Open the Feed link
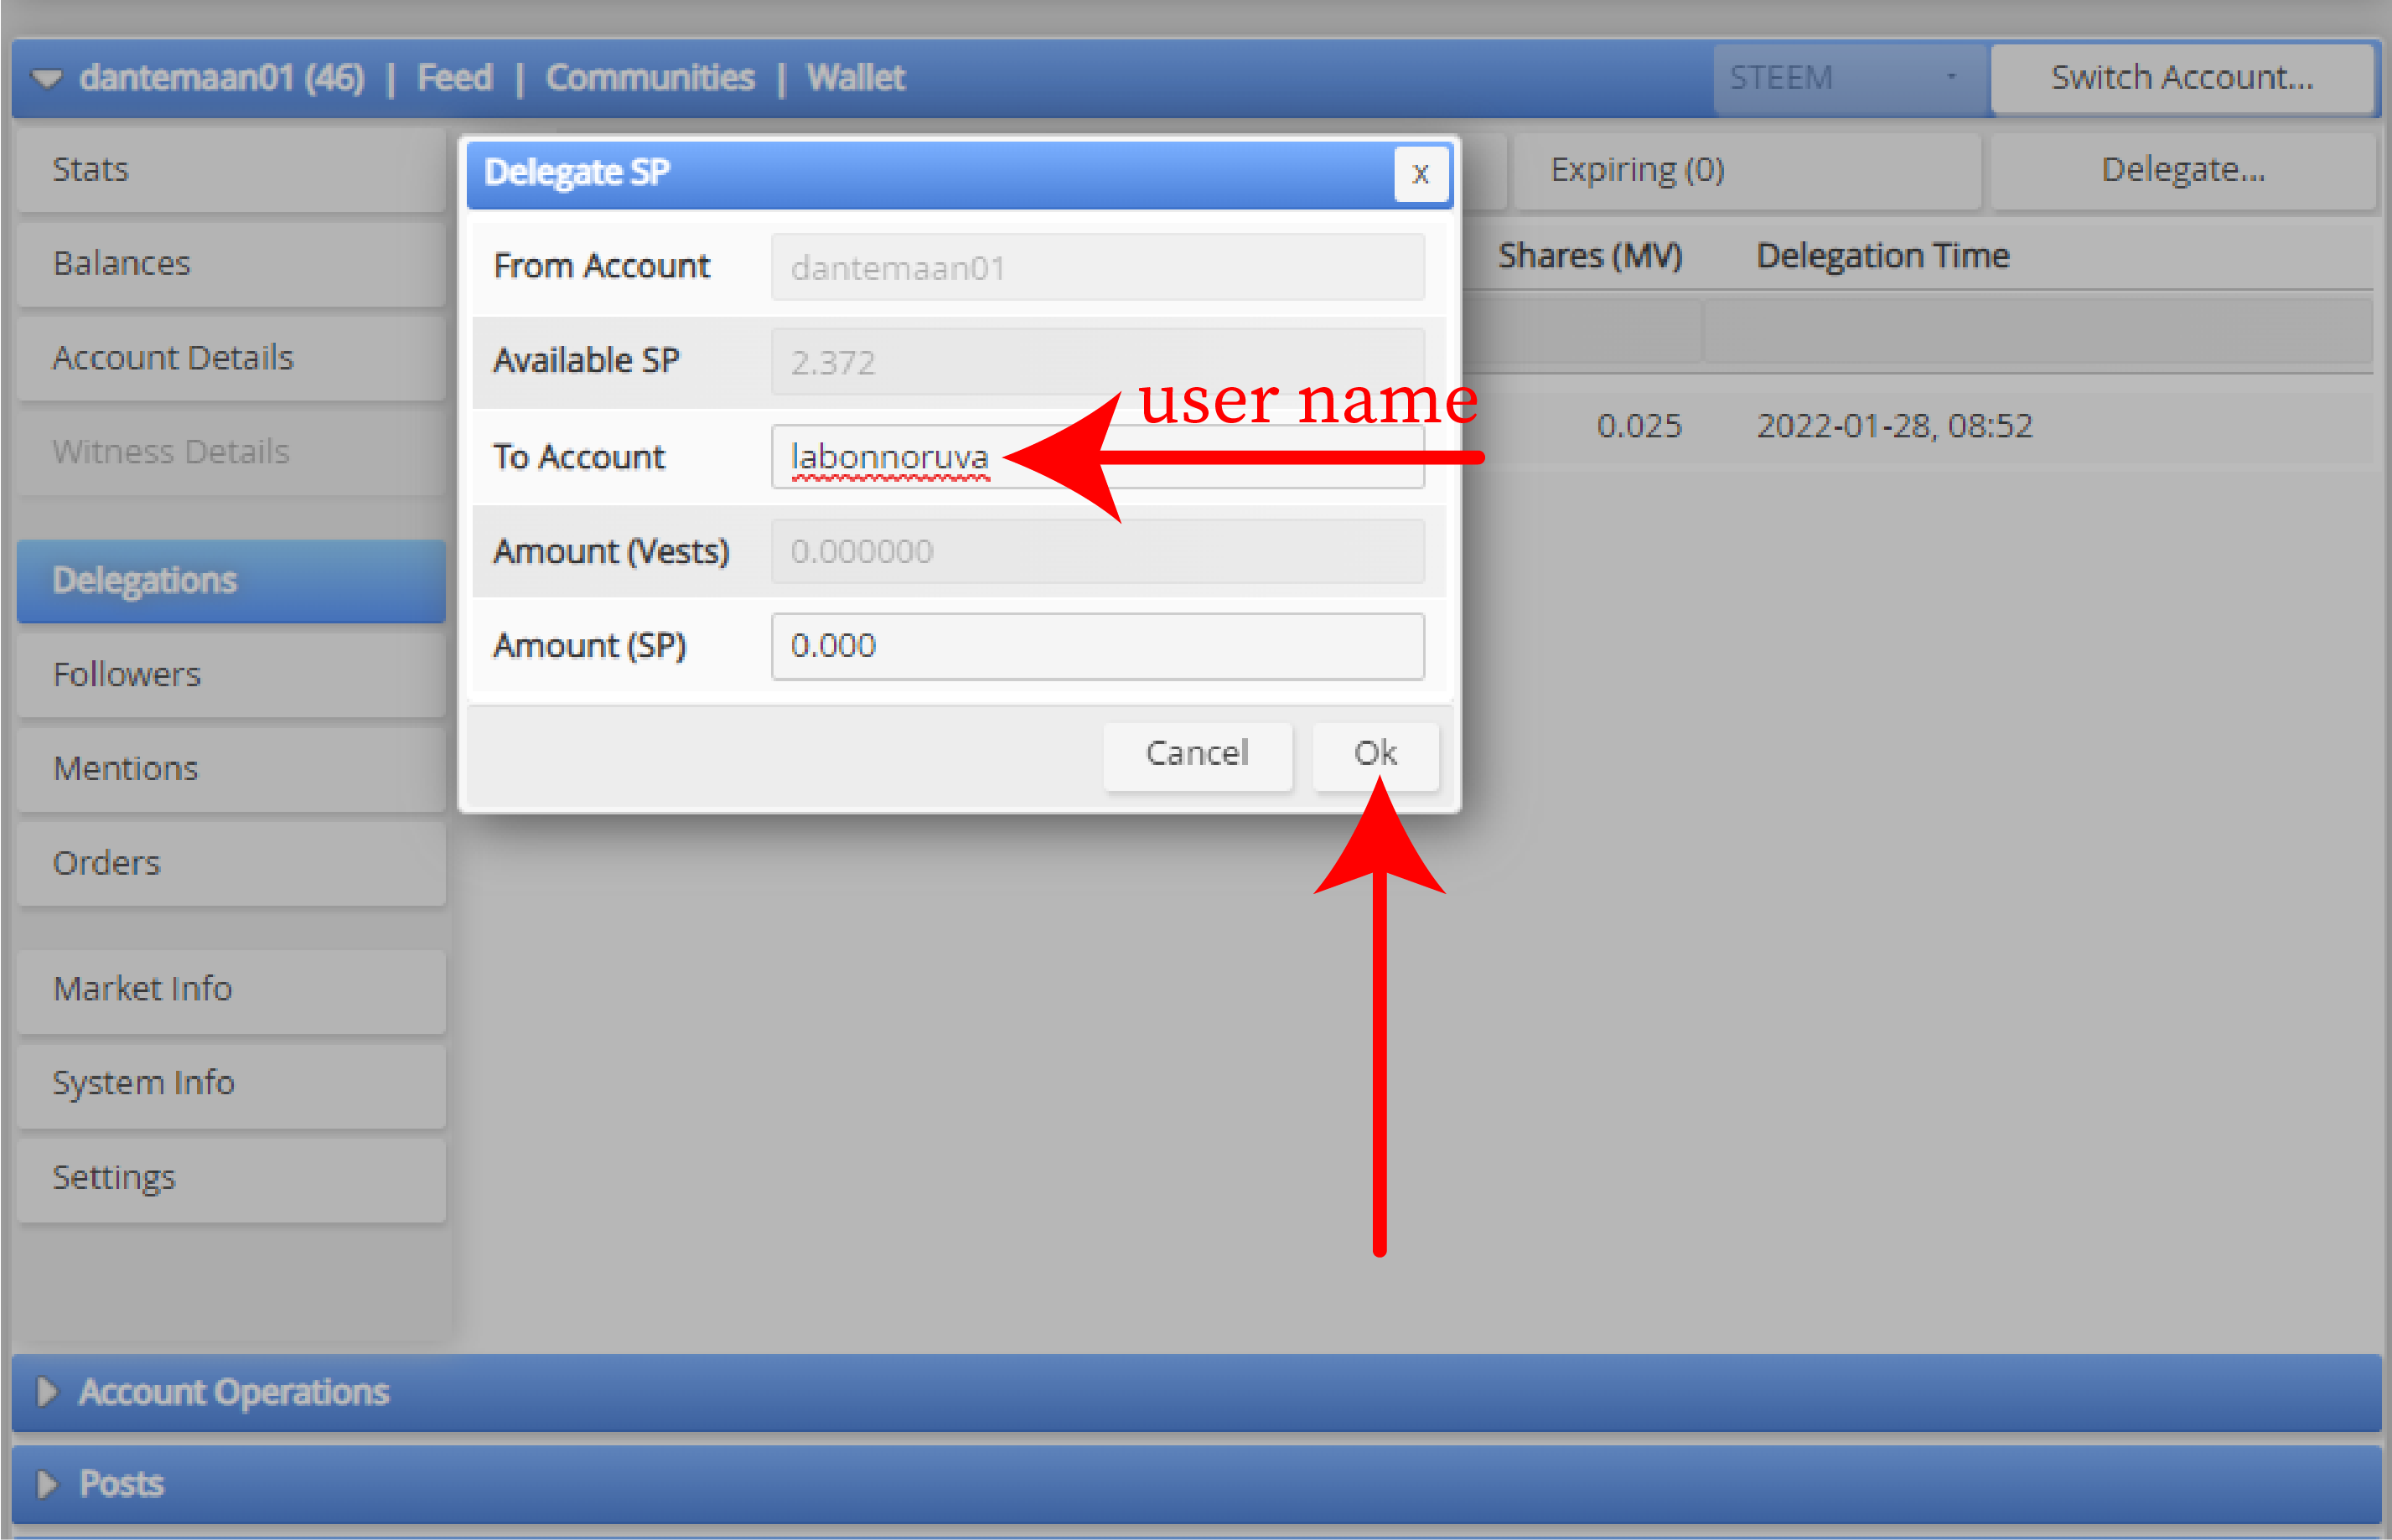 455,78
